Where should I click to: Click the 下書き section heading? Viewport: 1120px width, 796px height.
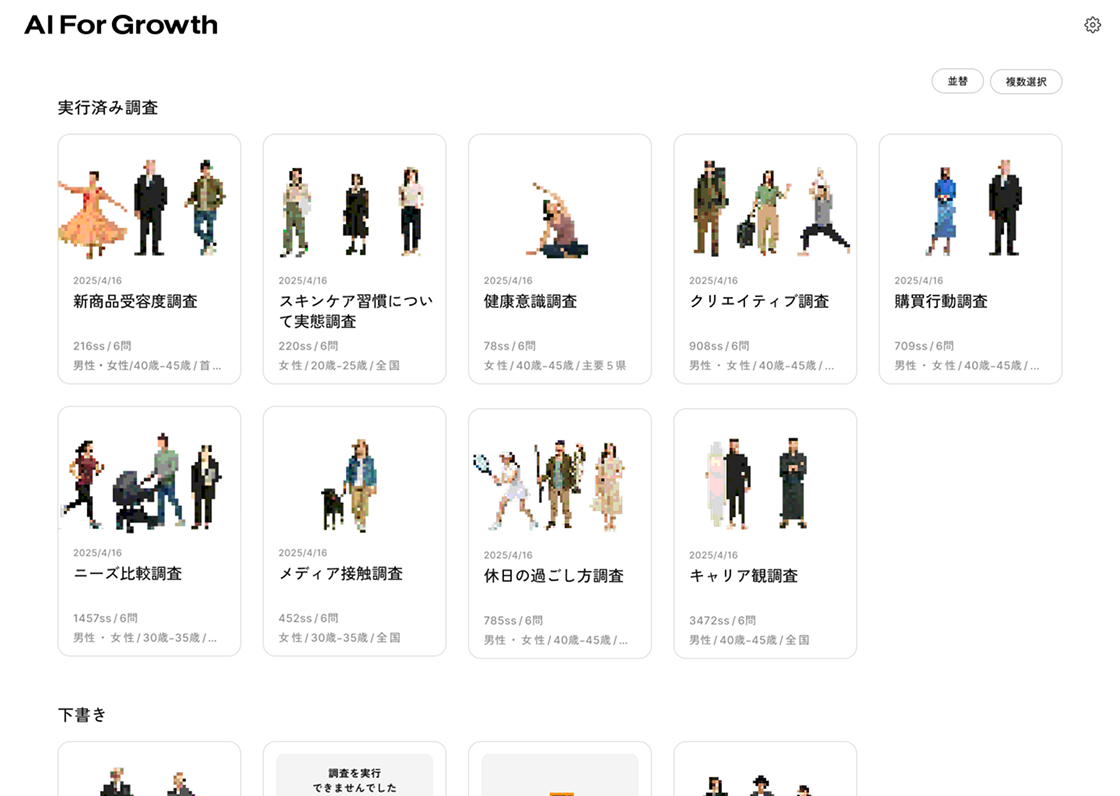tap(82, 715)
